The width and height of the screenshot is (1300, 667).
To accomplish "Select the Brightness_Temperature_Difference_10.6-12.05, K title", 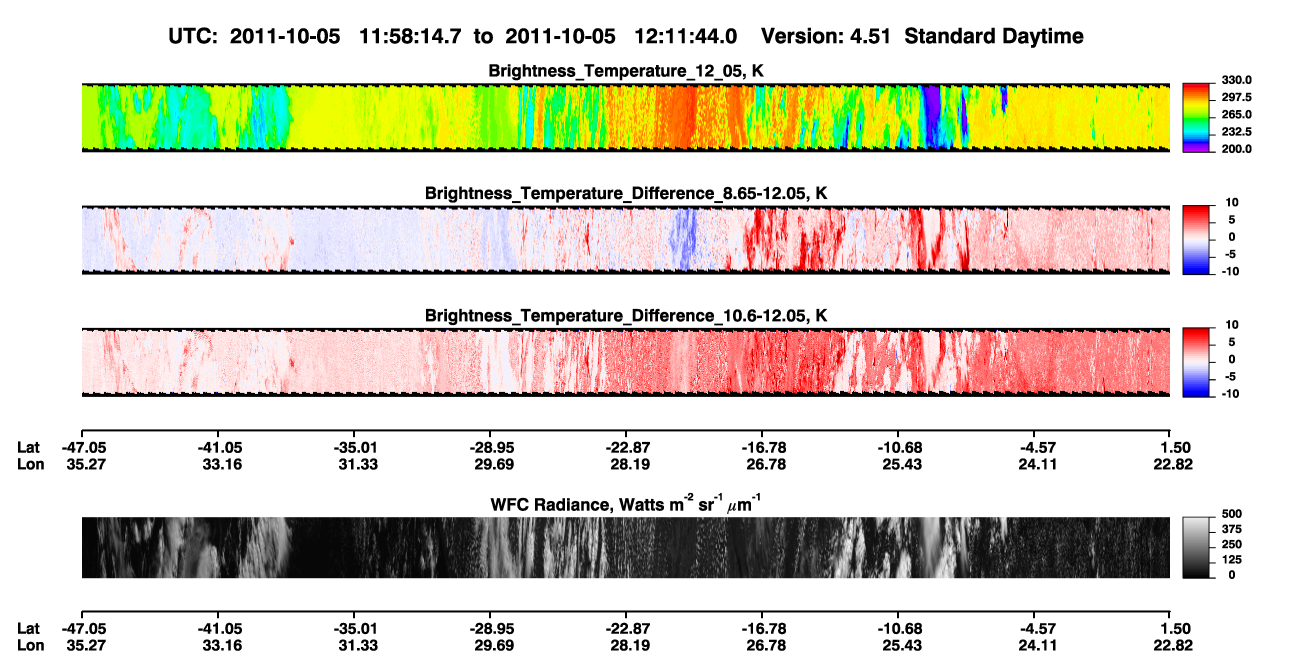I will pos(626,316).
